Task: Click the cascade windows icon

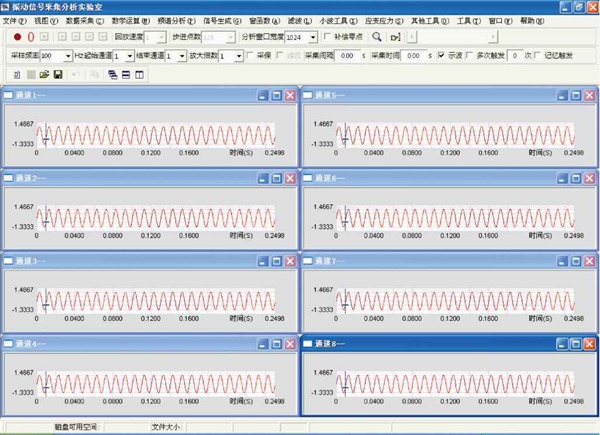Action: coord(111,74)
